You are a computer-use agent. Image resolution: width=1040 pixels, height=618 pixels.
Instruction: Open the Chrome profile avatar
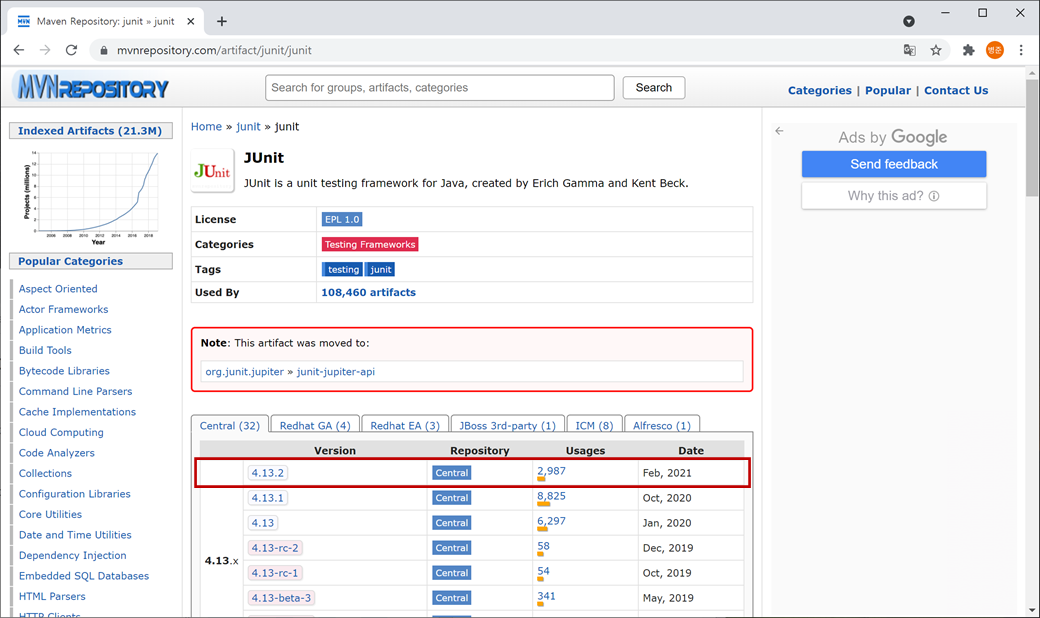pyautogui.click(x=995, y=50)
